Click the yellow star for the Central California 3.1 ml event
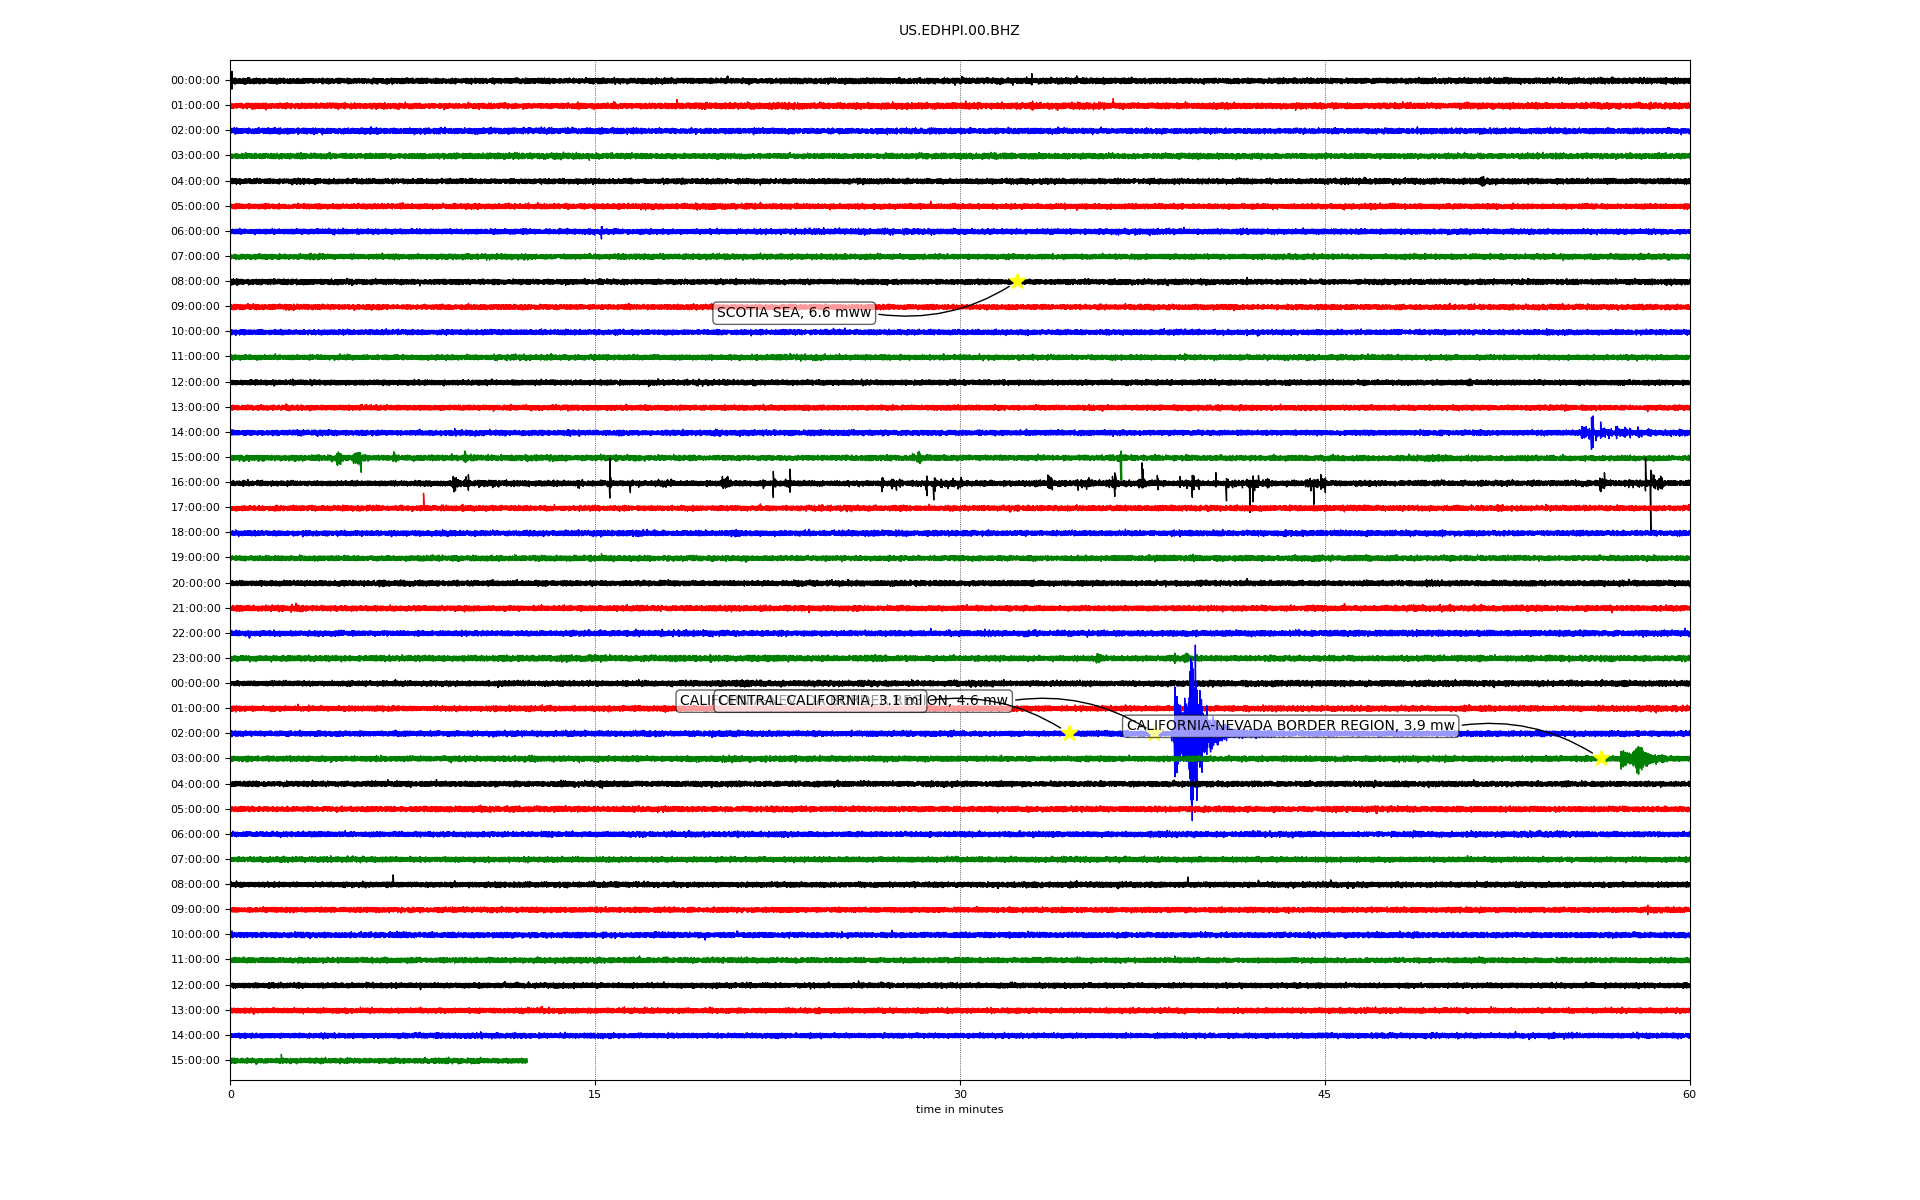This screenshot has width=1920, height=1200. coord(1069,733)
